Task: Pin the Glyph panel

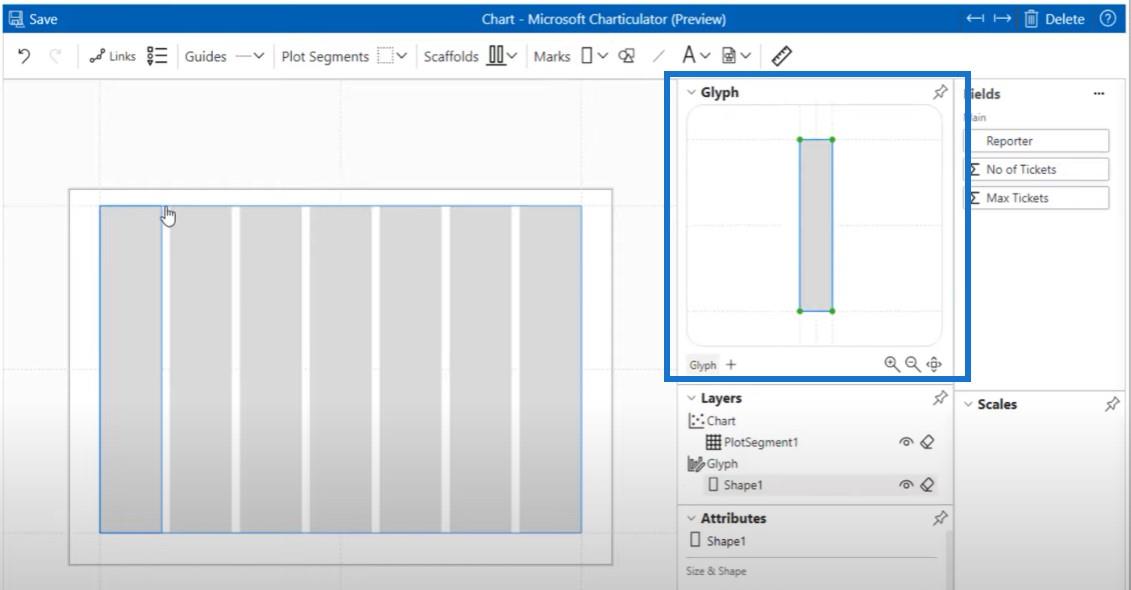Action: (940, 92)
